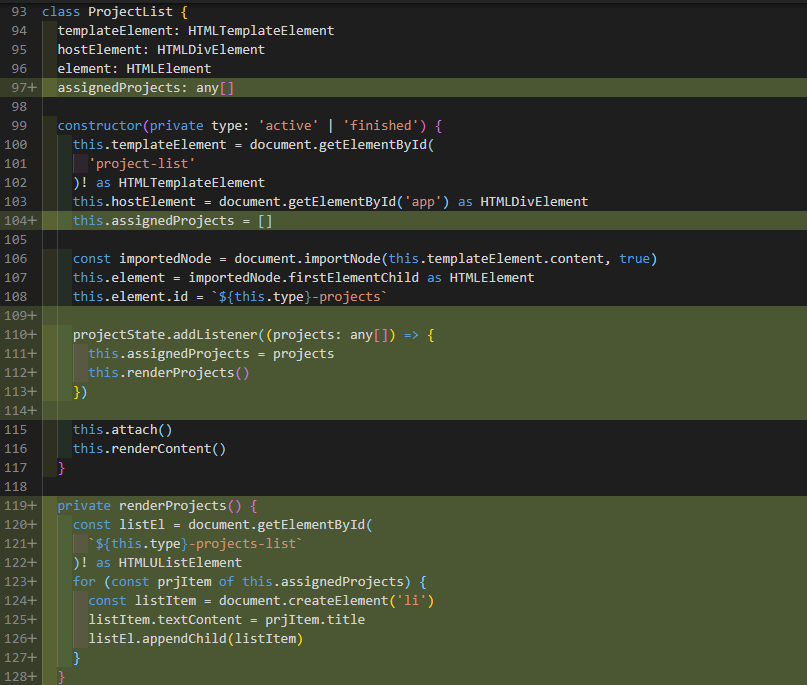Image resolution: width=807 pixels, height=685 pixels.
Task: Click the 'const importedNode' line 106
Action: [x=365, y=259]
